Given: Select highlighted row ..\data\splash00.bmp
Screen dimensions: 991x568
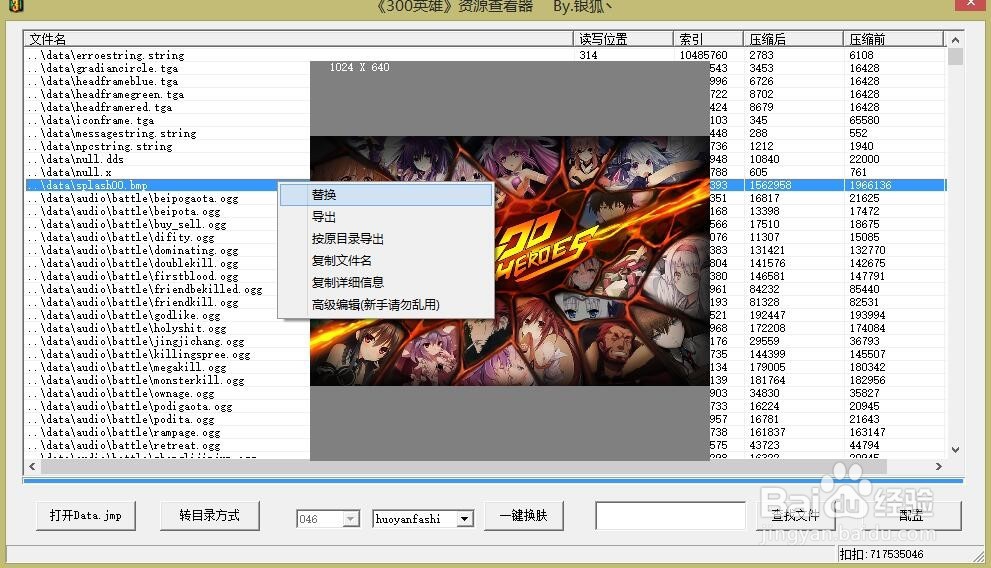Looking at the screenshot, I should [485, 185].
